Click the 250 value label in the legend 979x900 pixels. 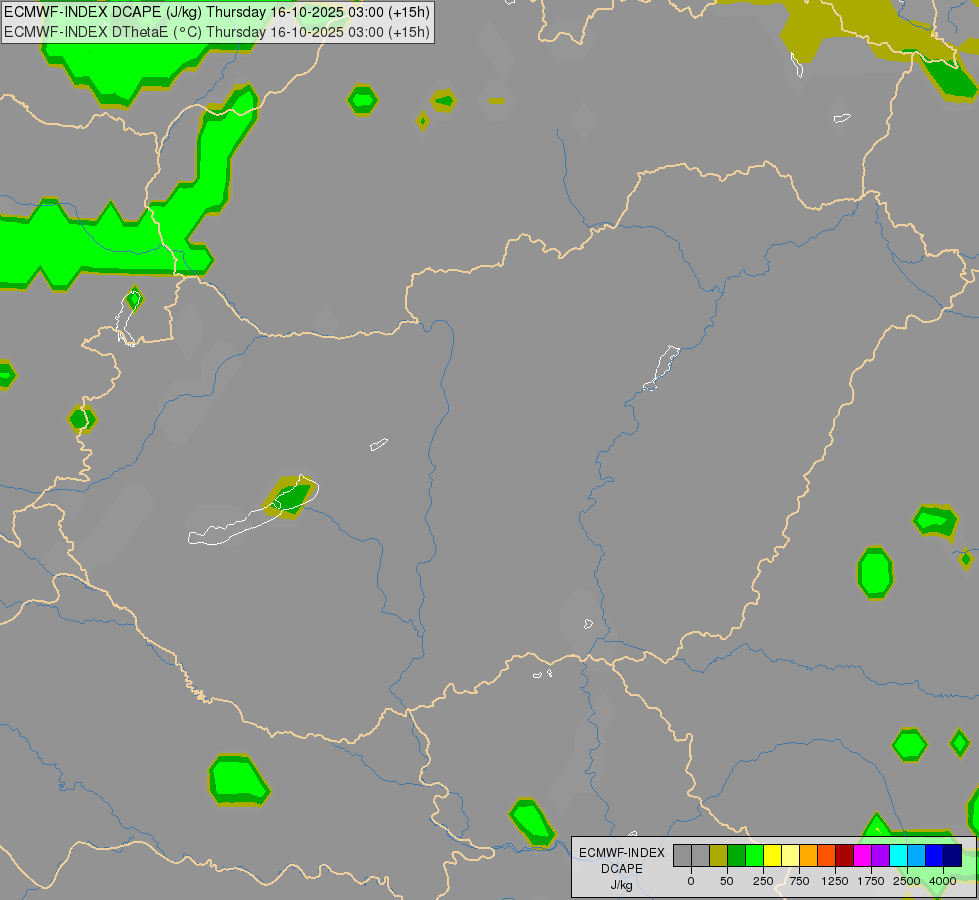coord(763,881)
